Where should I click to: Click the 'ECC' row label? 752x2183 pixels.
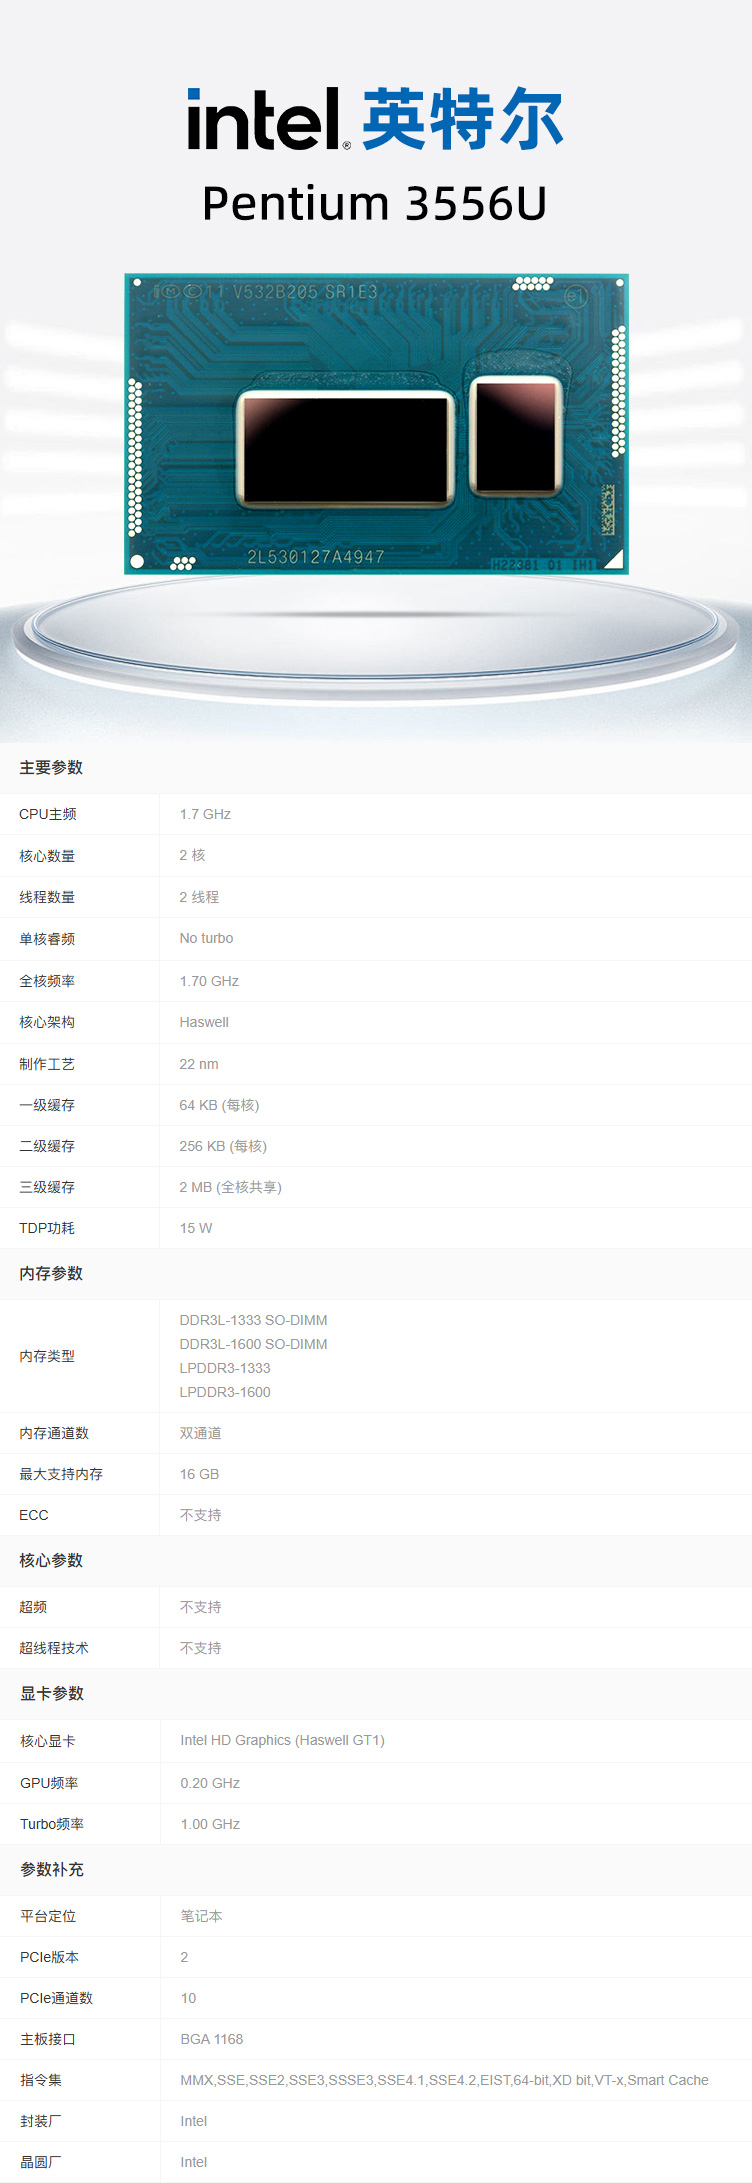(x=34, y=1515)
